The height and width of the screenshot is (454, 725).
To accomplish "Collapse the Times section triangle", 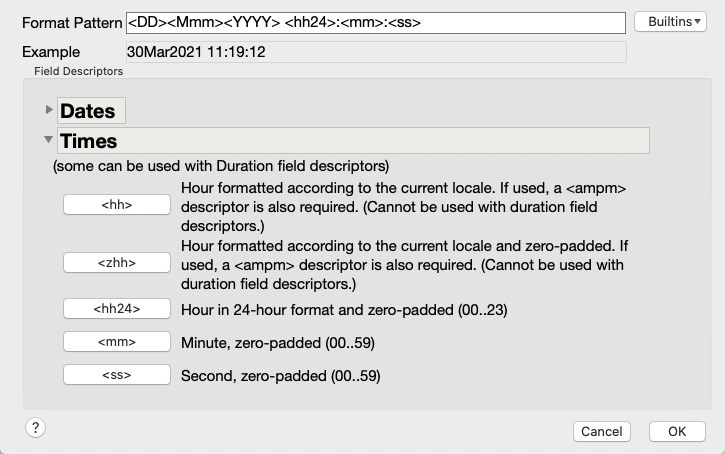I will coord(48,139).
